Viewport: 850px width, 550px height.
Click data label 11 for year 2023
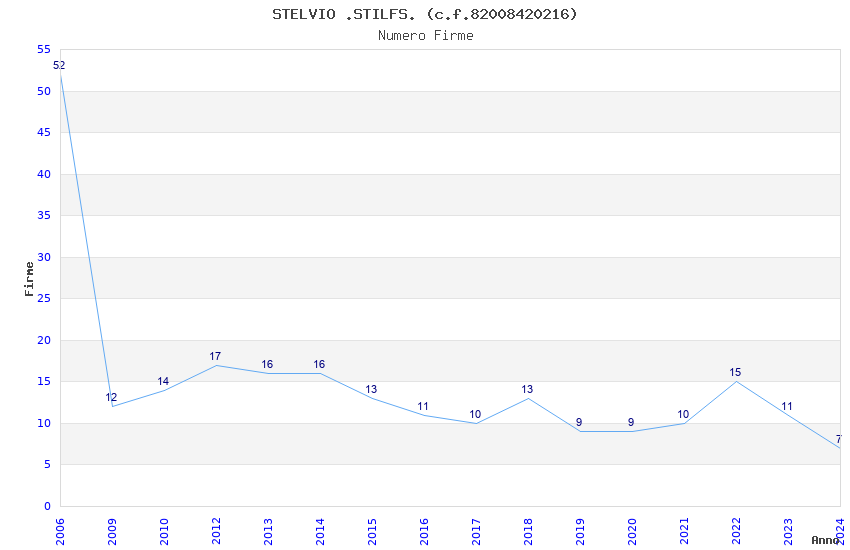click(x=787, y=406)
